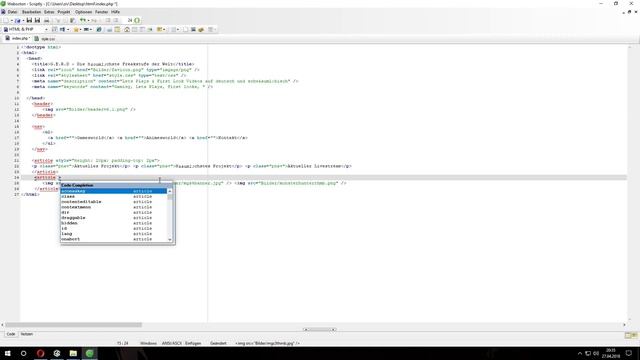This screenshot has width=640, height=360.
Task: Click the paste clipboard icon
Action: (x=72, y=20)
